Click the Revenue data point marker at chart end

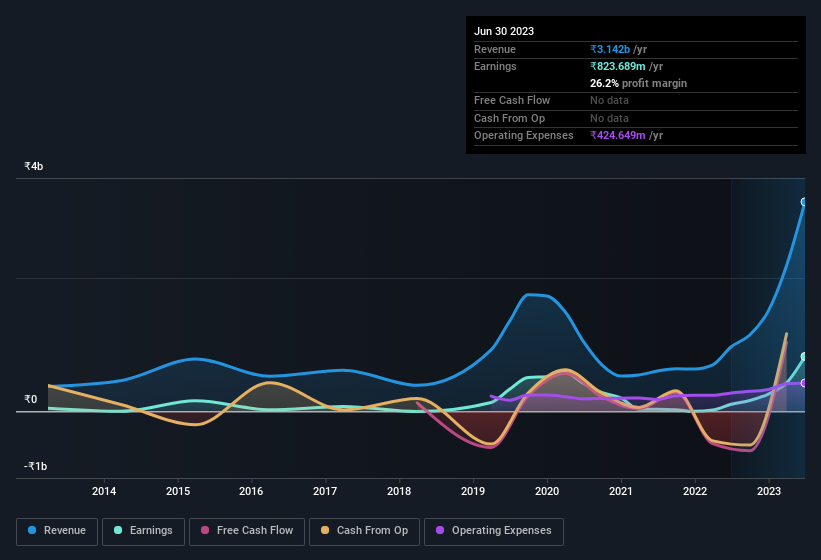[x=804, y=202]
